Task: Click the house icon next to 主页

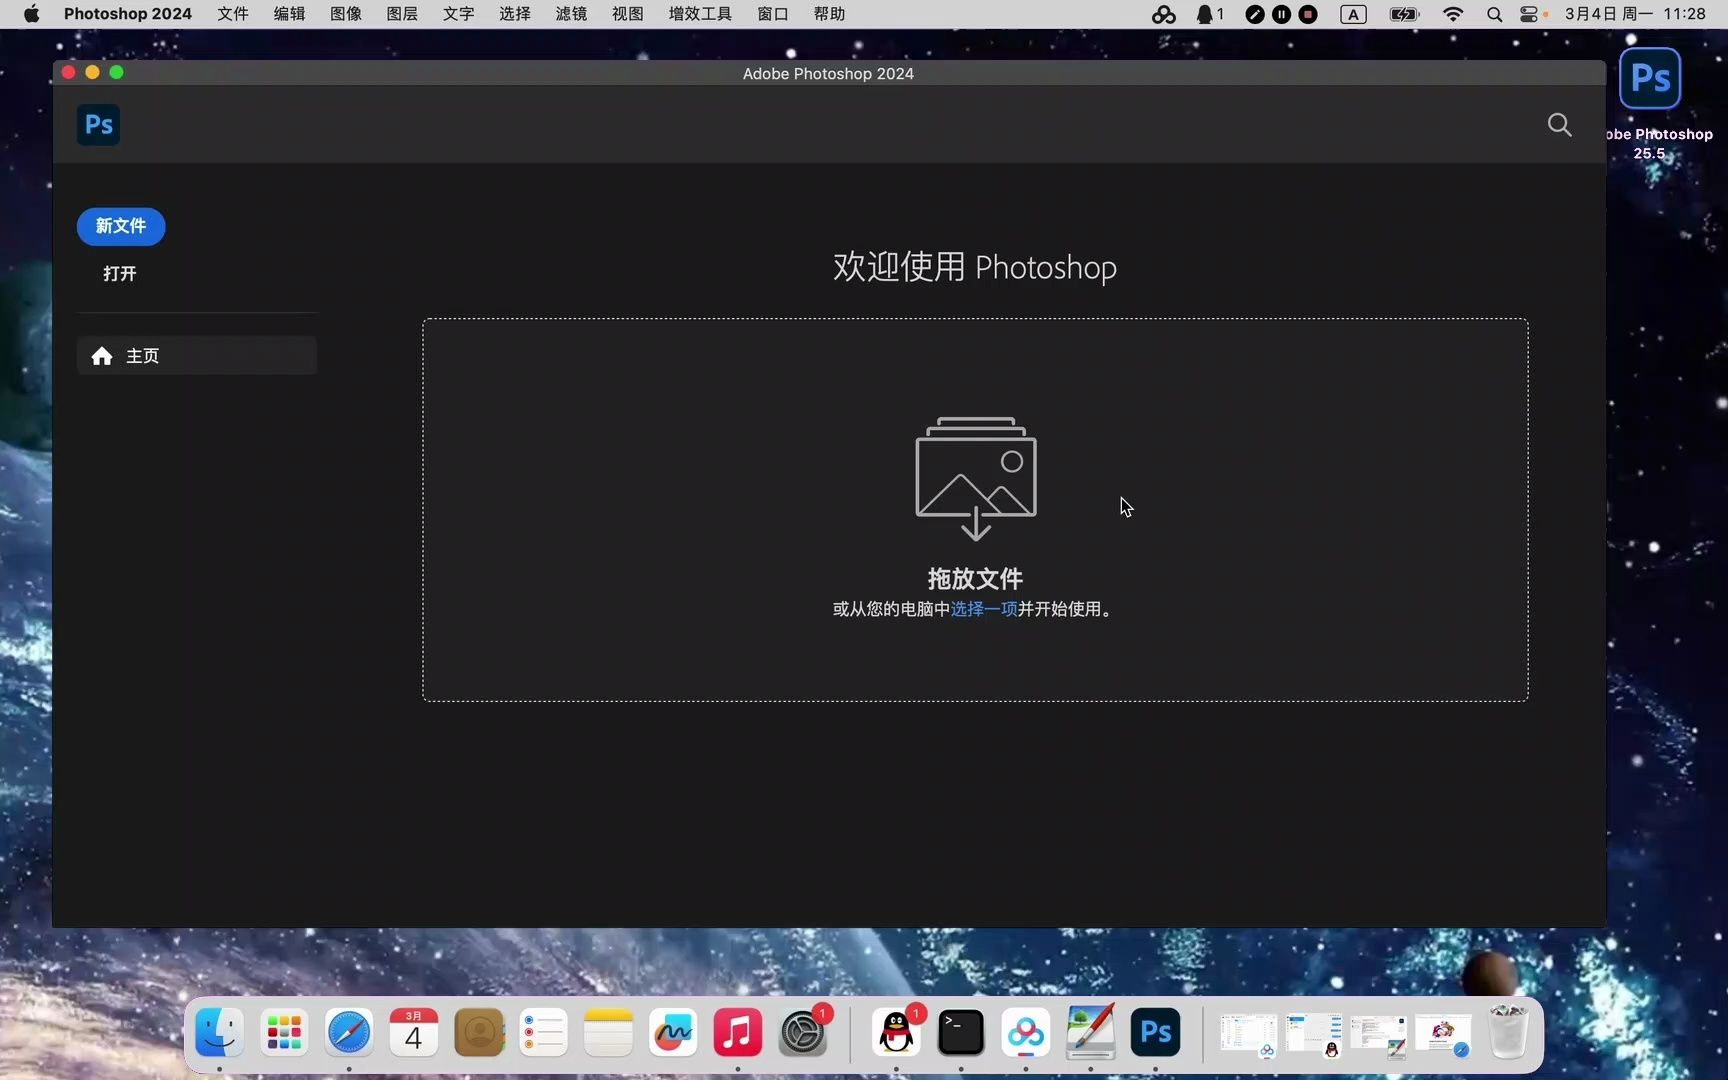Action: point(102,356)
